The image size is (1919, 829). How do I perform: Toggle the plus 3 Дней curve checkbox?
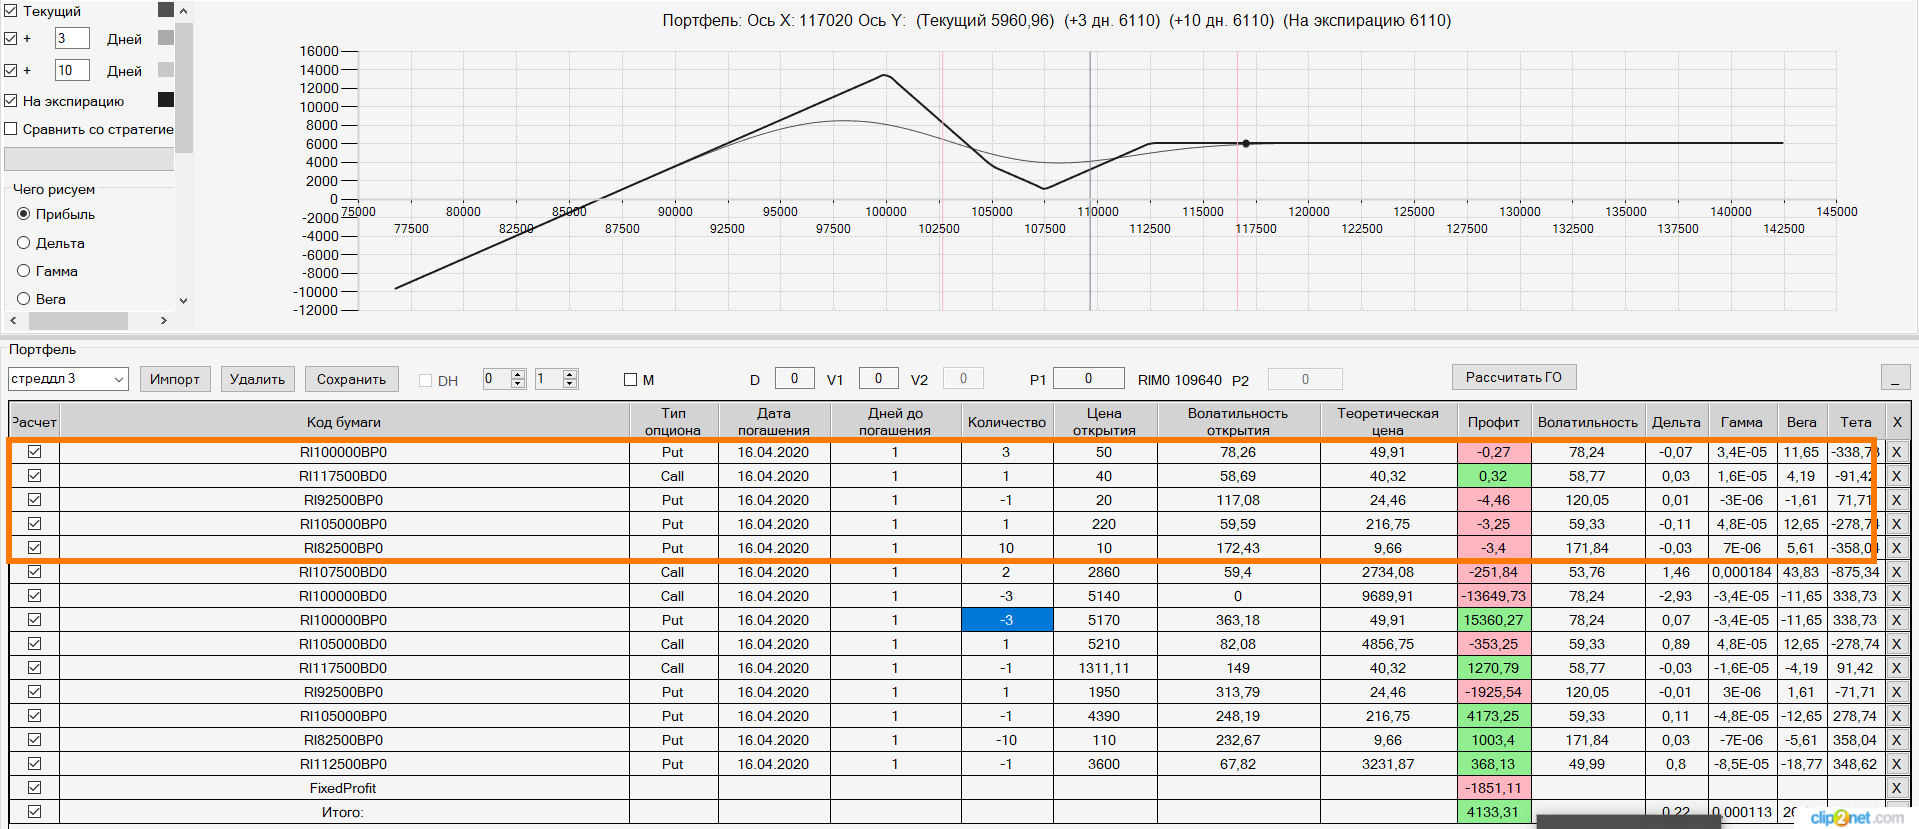coord(11,39)
